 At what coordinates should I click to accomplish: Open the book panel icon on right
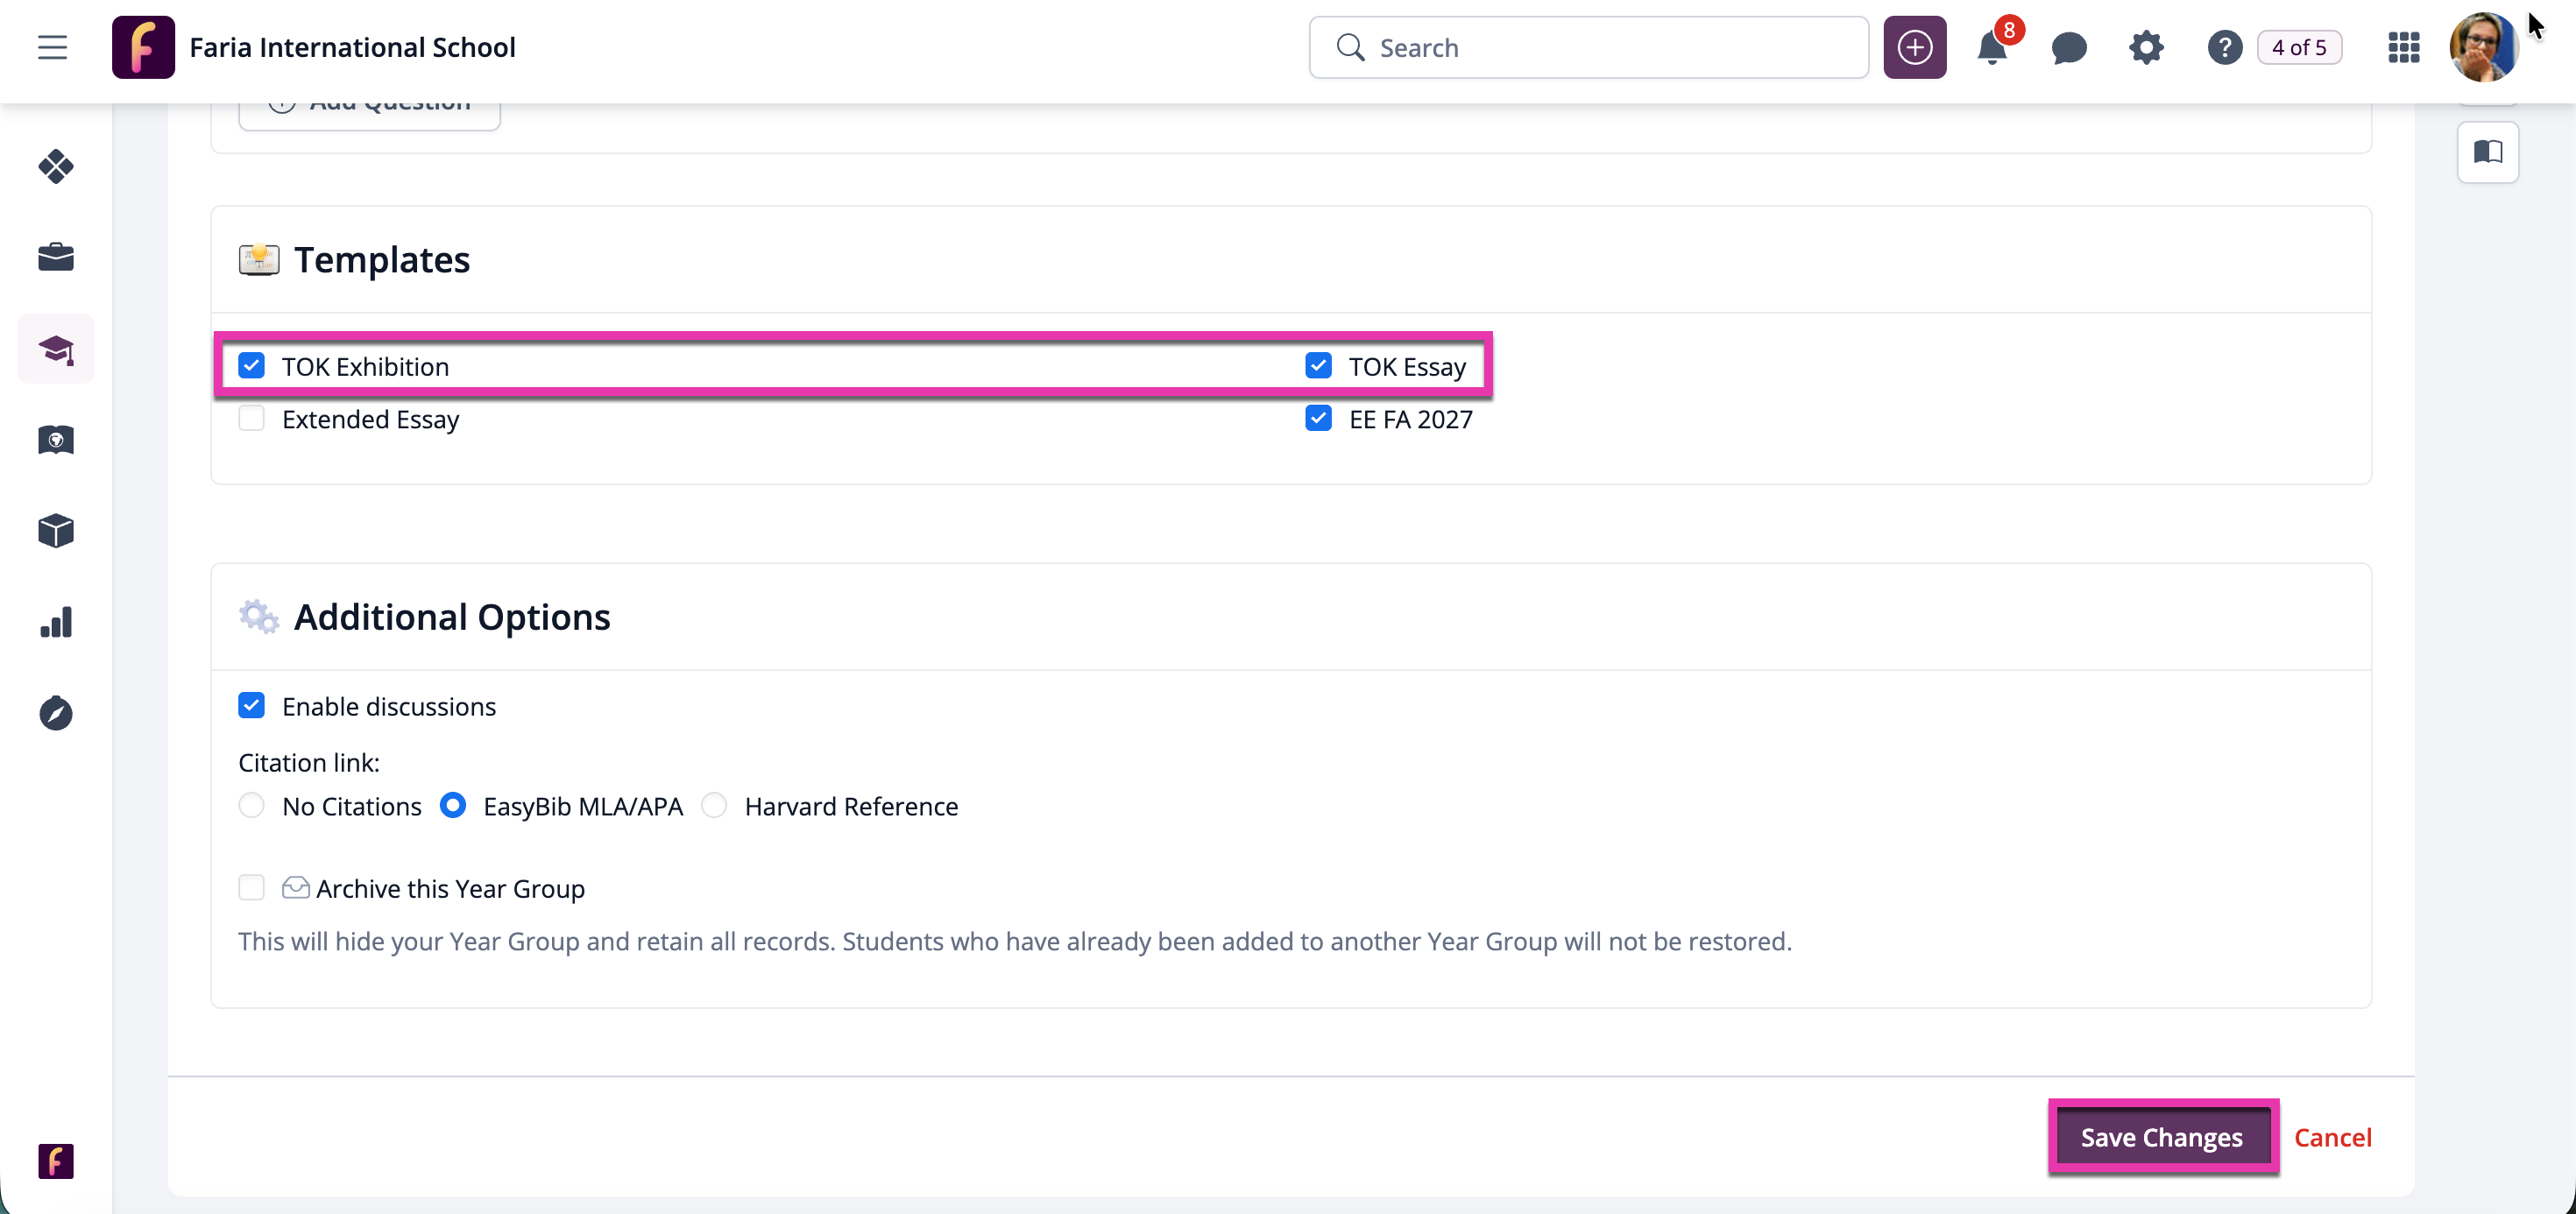pos(2488,152)
